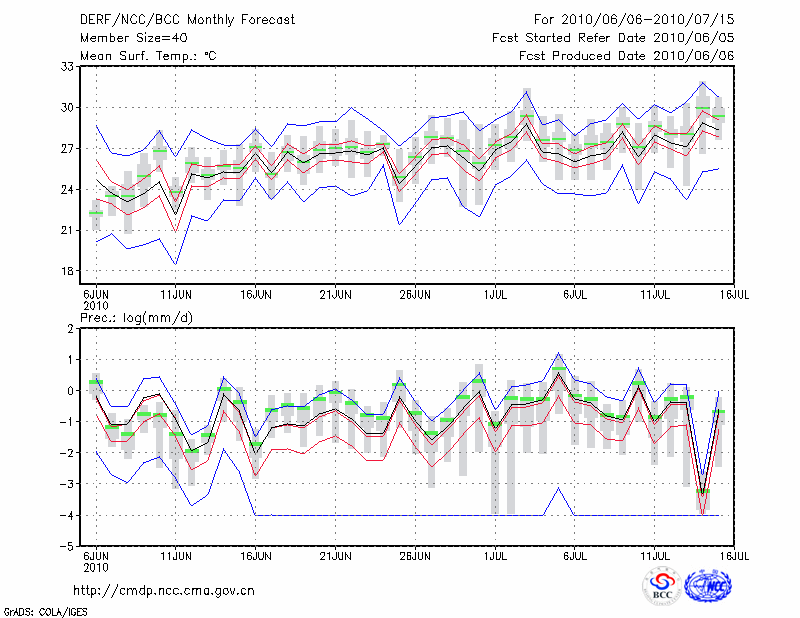Click the BCC logo icon
The width and height of the screenshot is (800, 618).
[x=662, y=586]
